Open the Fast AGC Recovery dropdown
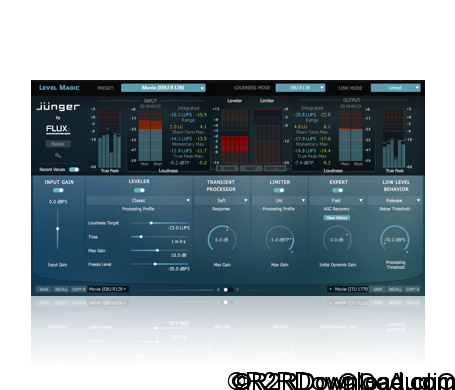 337,200
